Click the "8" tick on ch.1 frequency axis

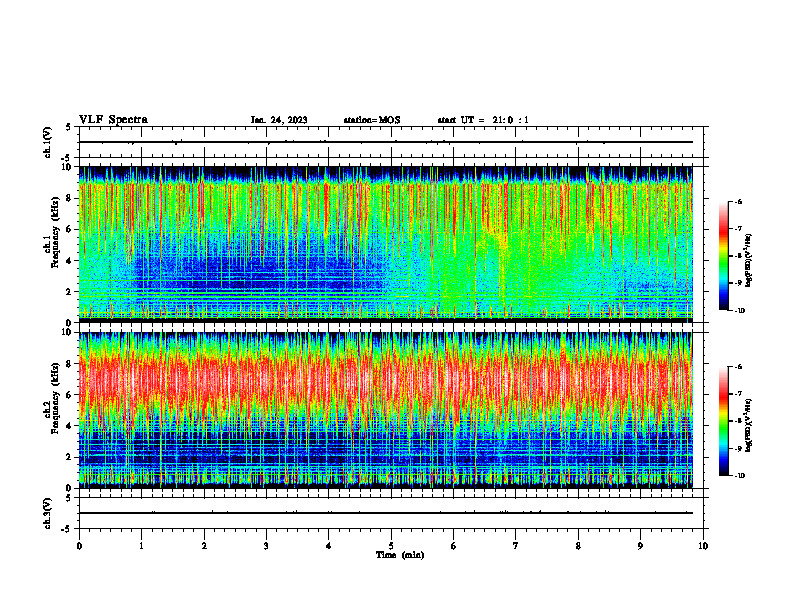coord(70,198)
